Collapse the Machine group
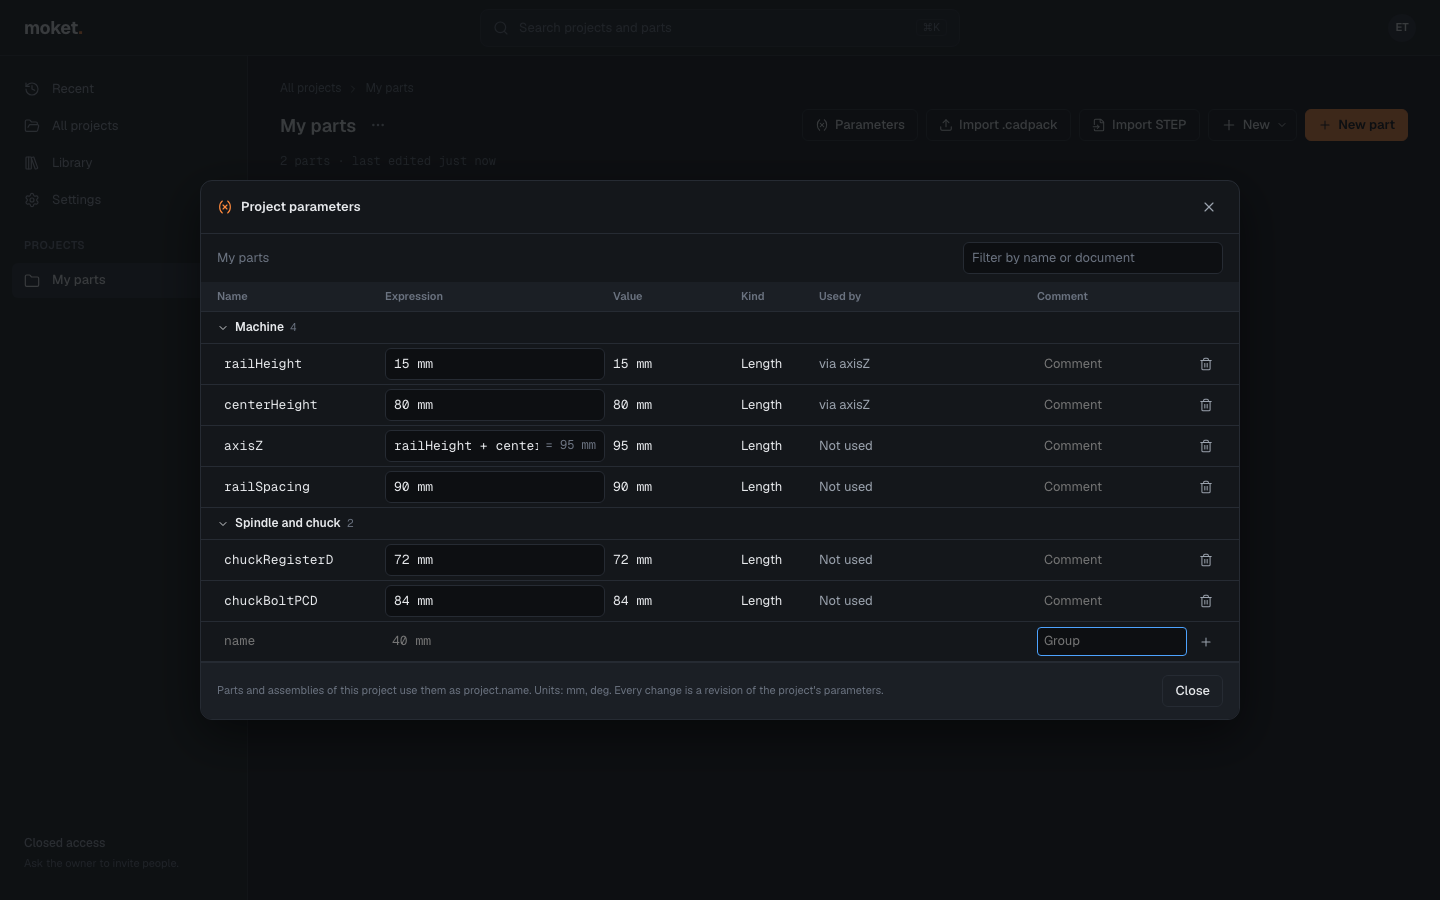This screenshot has height=900, width=1440. (x=223, y=327)
